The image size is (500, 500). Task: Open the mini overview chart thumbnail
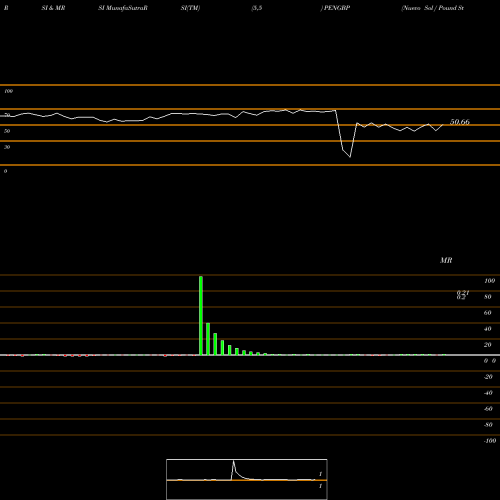pyautogui.click(x=247, y=479)
